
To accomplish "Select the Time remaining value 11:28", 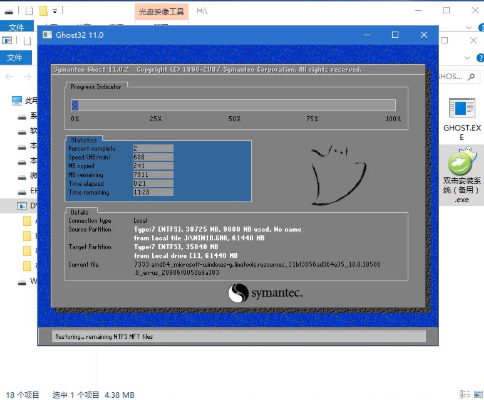I will point(153,192).
